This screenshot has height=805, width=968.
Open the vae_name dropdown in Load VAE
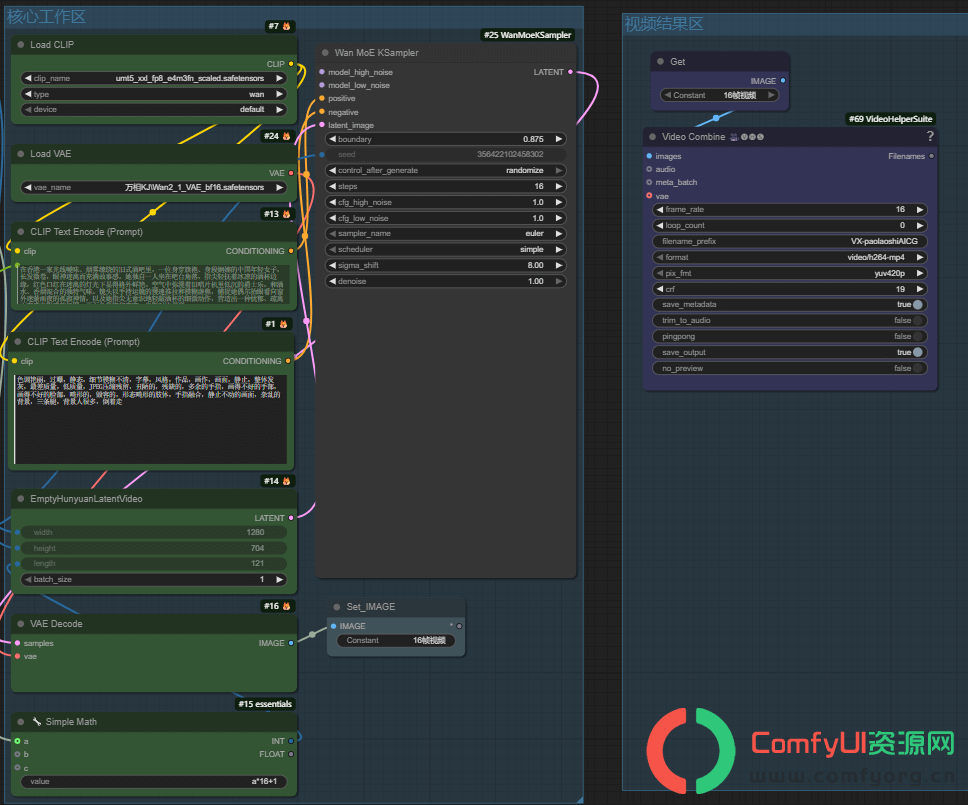coord(154,187)
